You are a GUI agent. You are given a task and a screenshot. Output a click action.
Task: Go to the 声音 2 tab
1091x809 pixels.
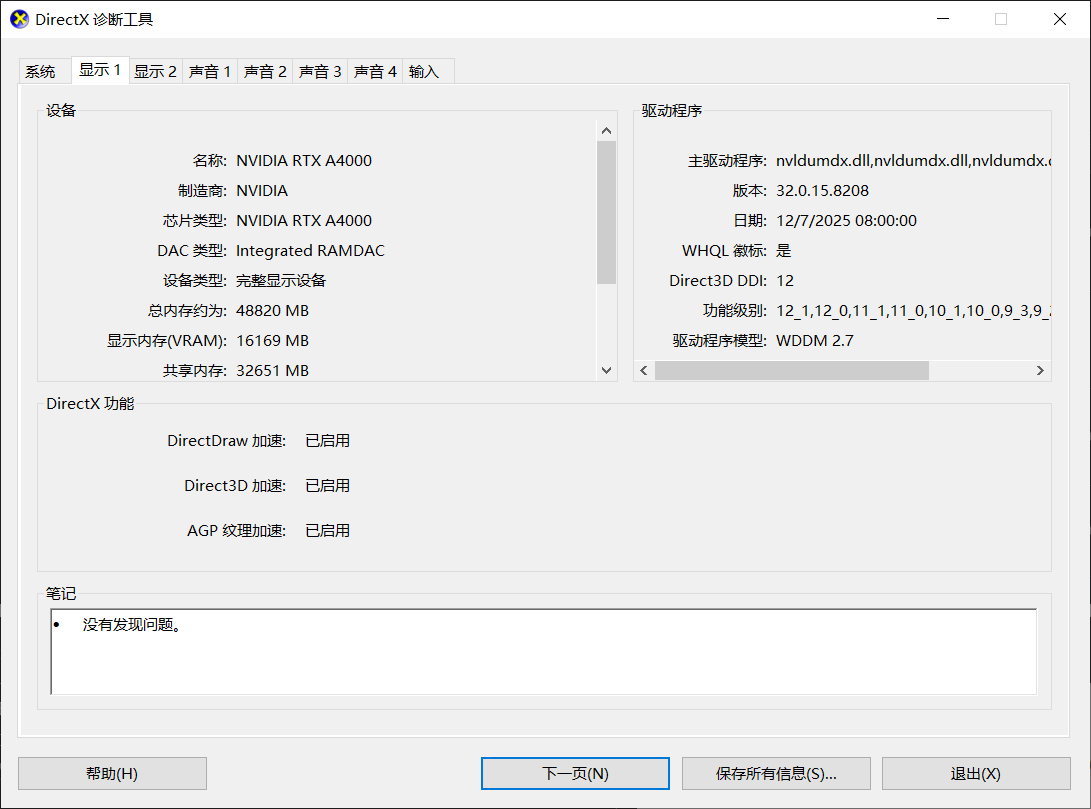point(265,72)
